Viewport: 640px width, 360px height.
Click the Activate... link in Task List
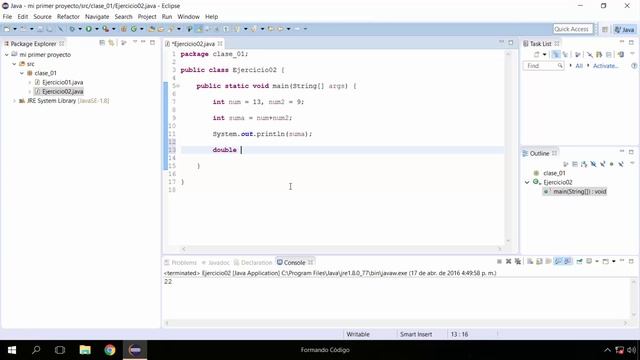pos(605,66)
